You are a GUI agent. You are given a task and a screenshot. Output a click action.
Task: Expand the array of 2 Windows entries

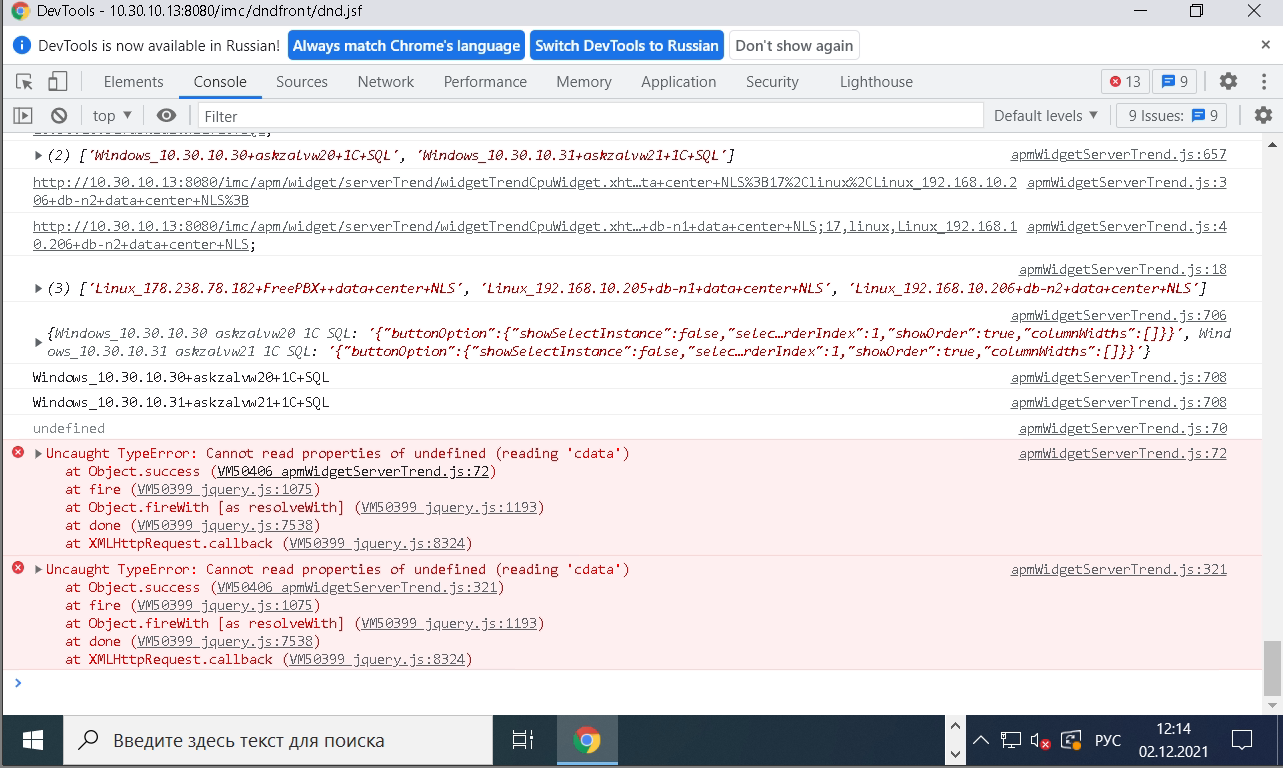(x=38, y=155)
